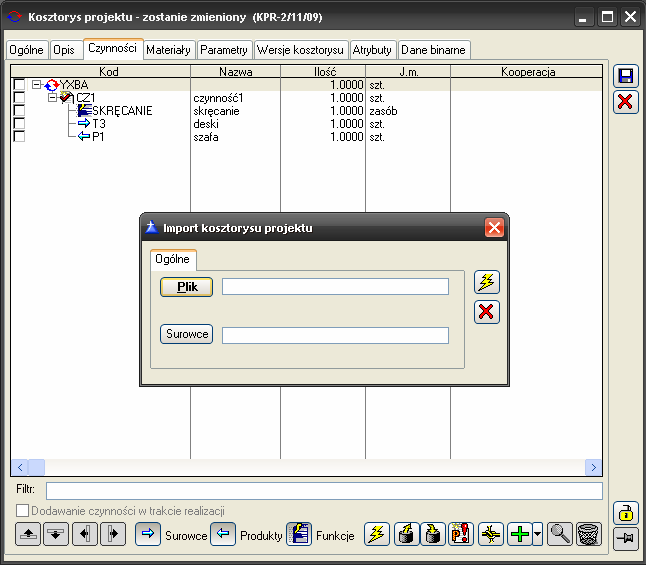Click the lightning icon in the bottom toolbar
This screenshot has width=646, height=565.
click(377, 534)
